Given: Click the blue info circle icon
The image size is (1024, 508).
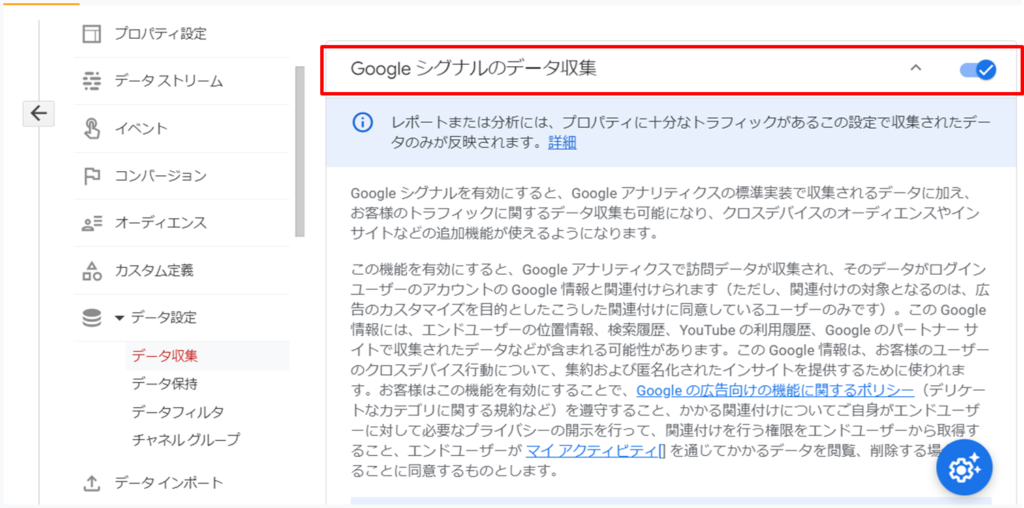Looking at the screenshot, I should click(x=362, y=123).
